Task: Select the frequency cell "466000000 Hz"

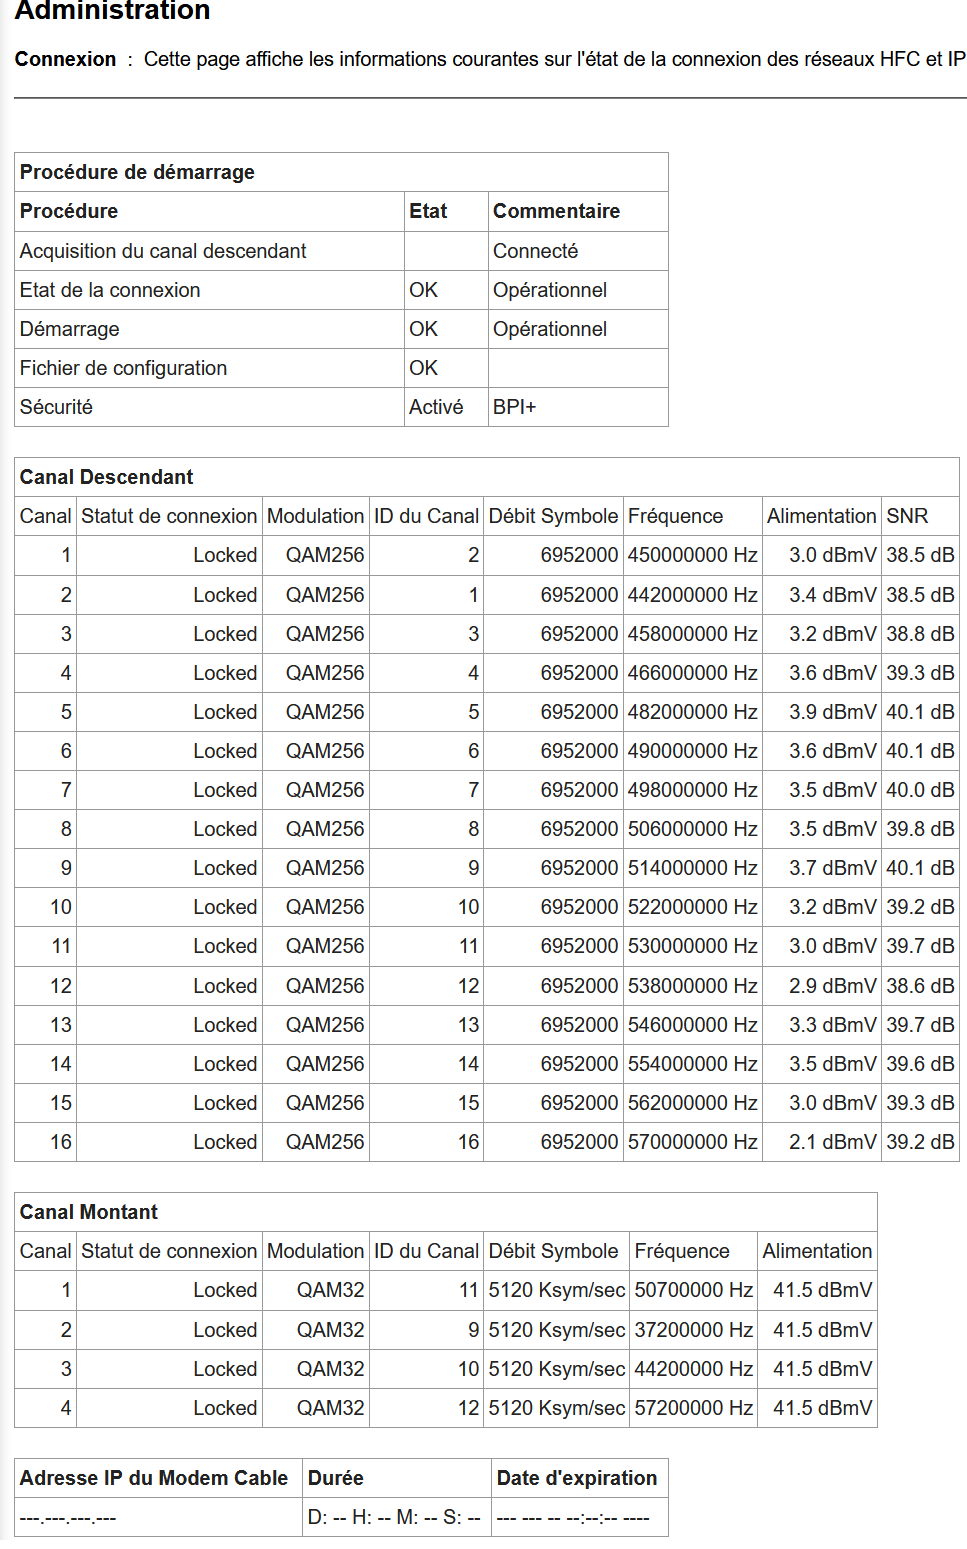Action: click(693, 673)
